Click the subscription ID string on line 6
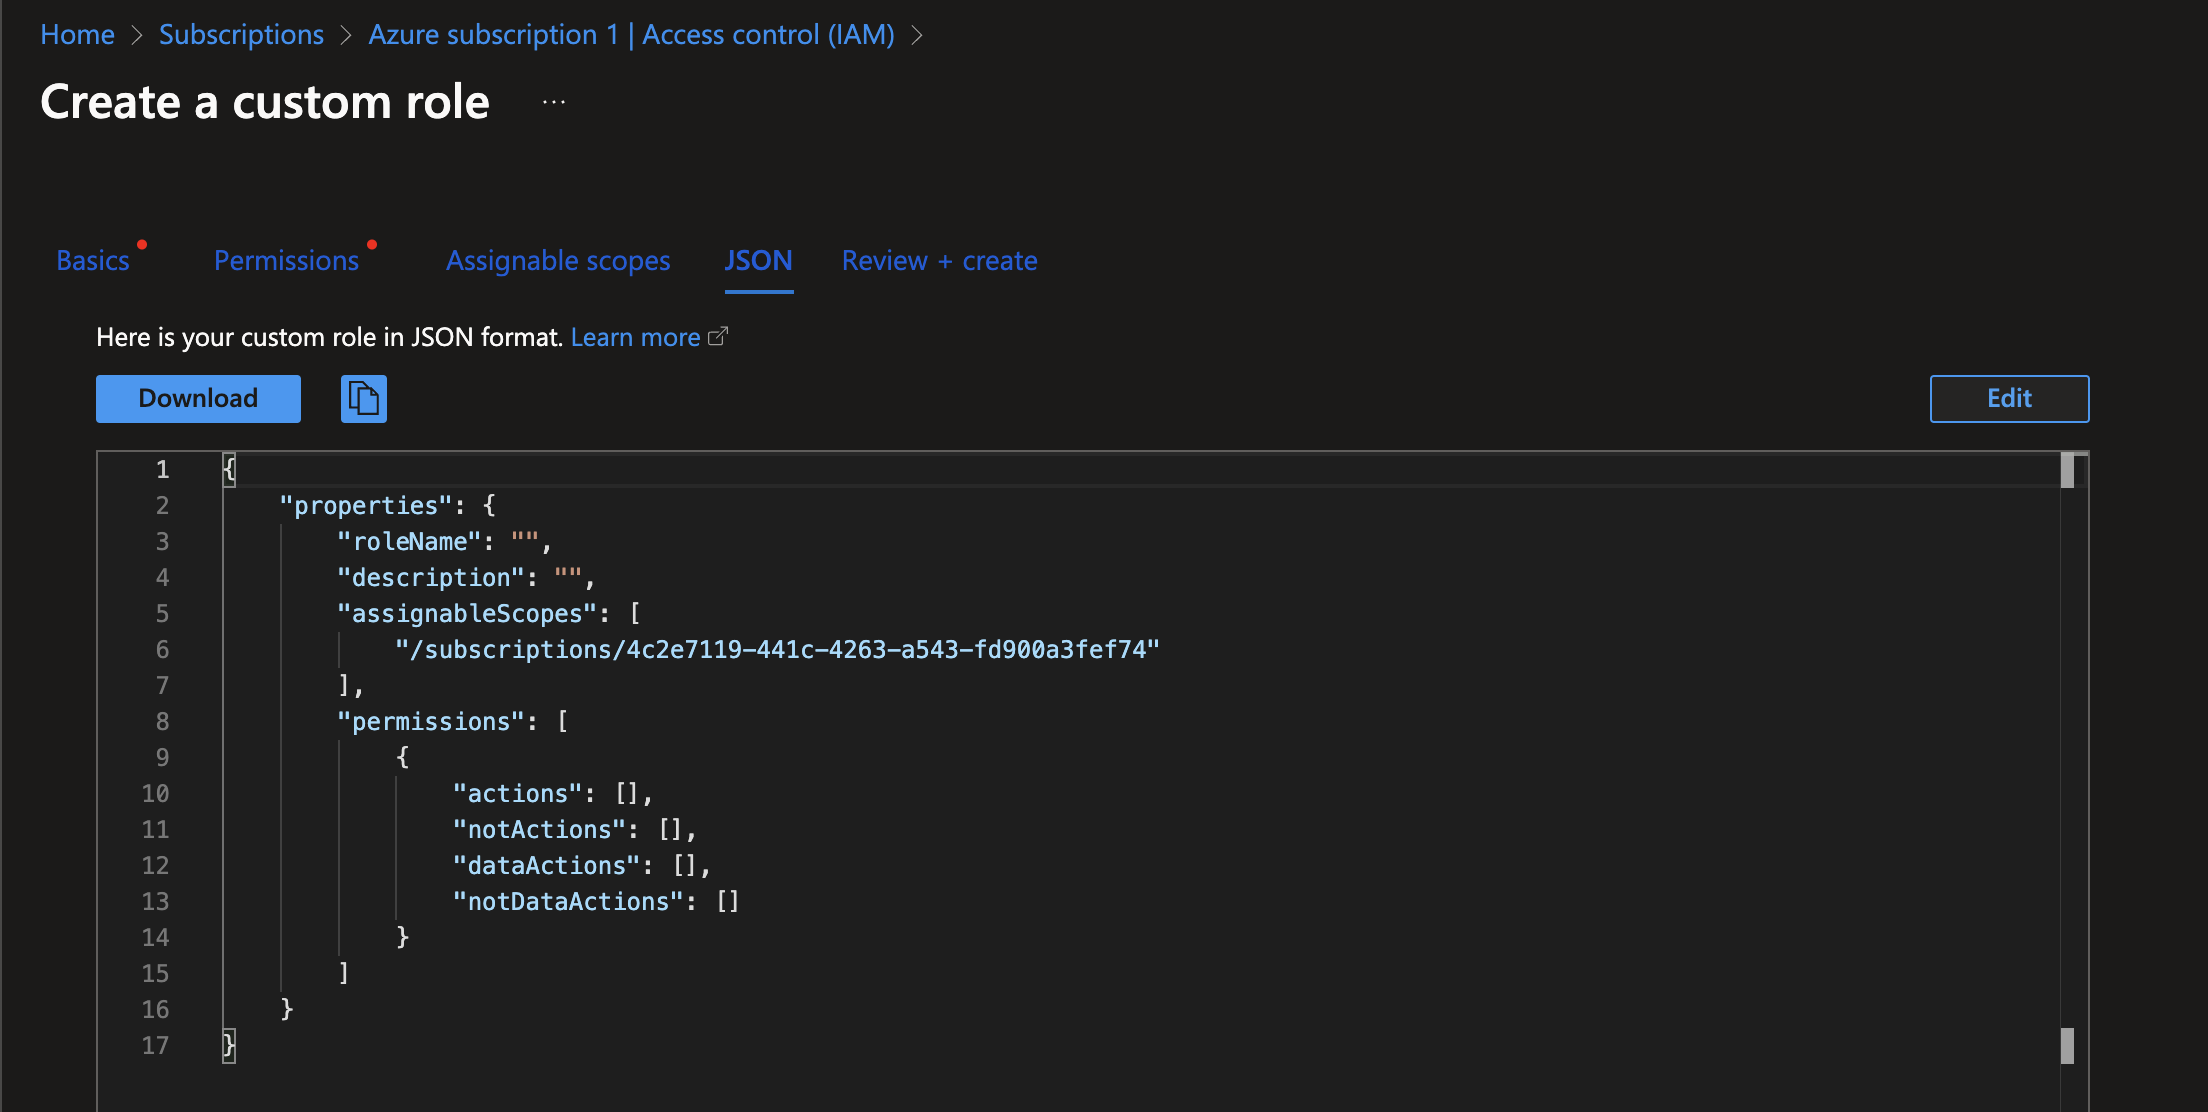This screenshot has height=1112, width=2208. (x=777, y=650)
